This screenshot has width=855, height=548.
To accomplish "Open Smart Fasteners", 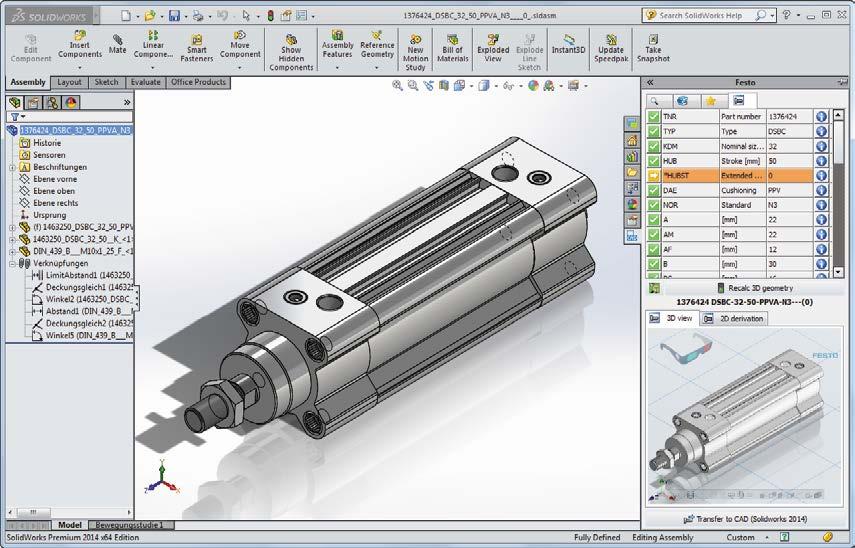I will coord(197,49).
